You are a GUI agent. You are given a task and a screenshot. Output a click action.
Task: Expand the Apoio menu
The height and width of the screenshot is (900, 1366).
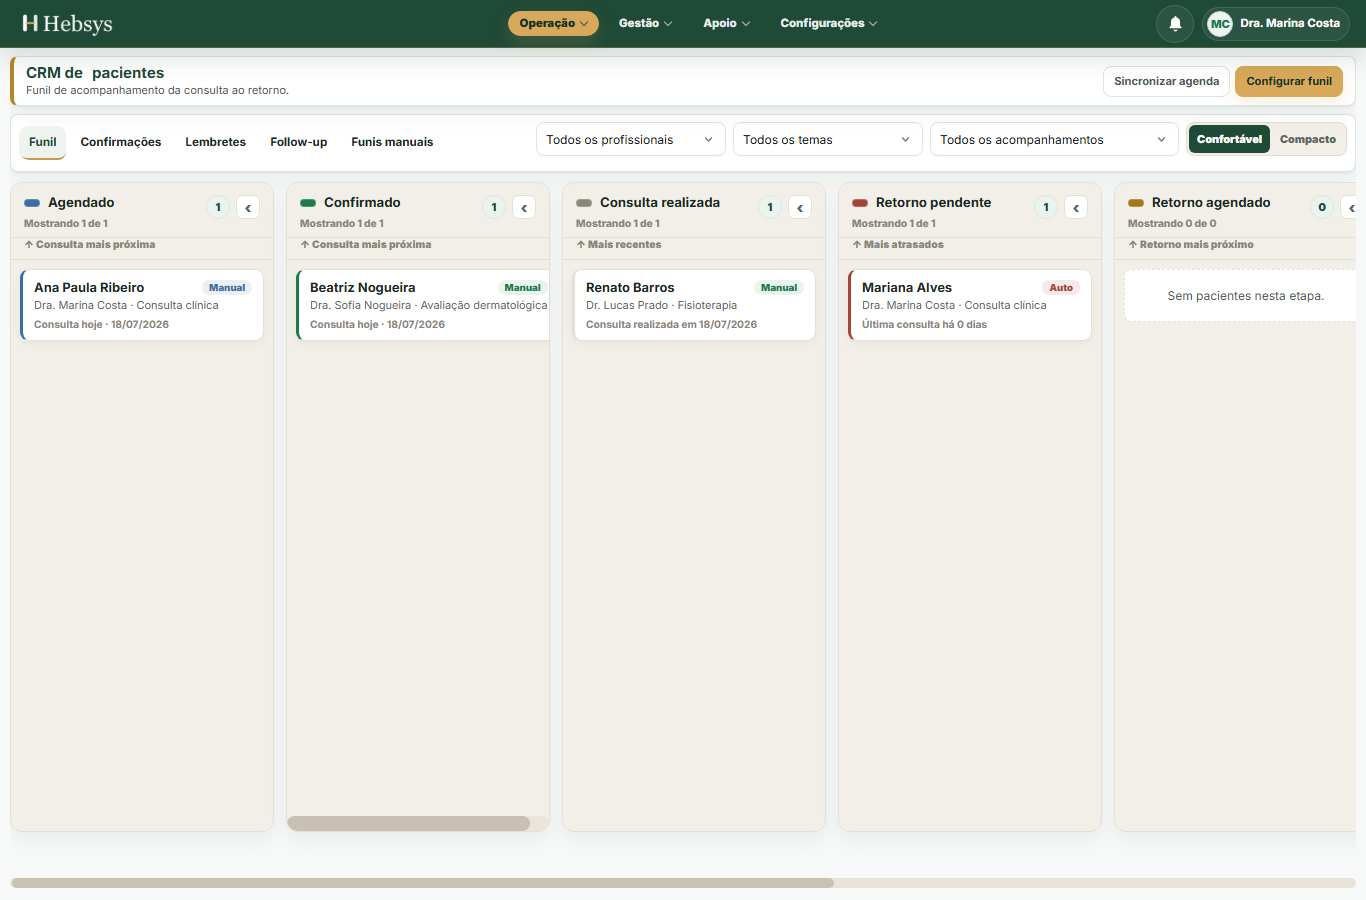point(726,23)
